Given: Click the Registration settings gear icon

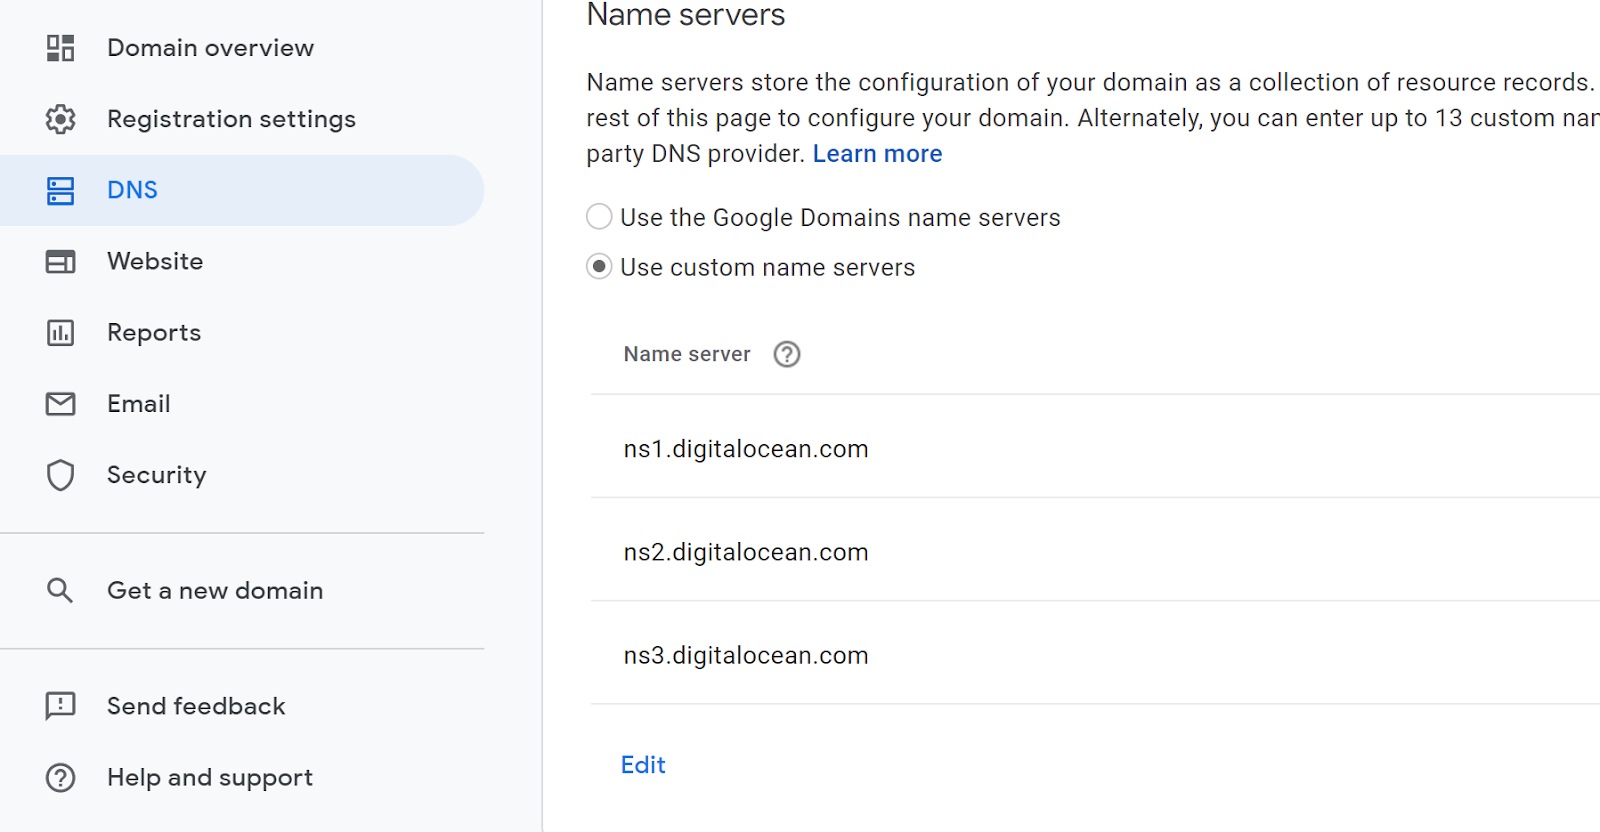Looking at the screenshot, I should 60,119.
